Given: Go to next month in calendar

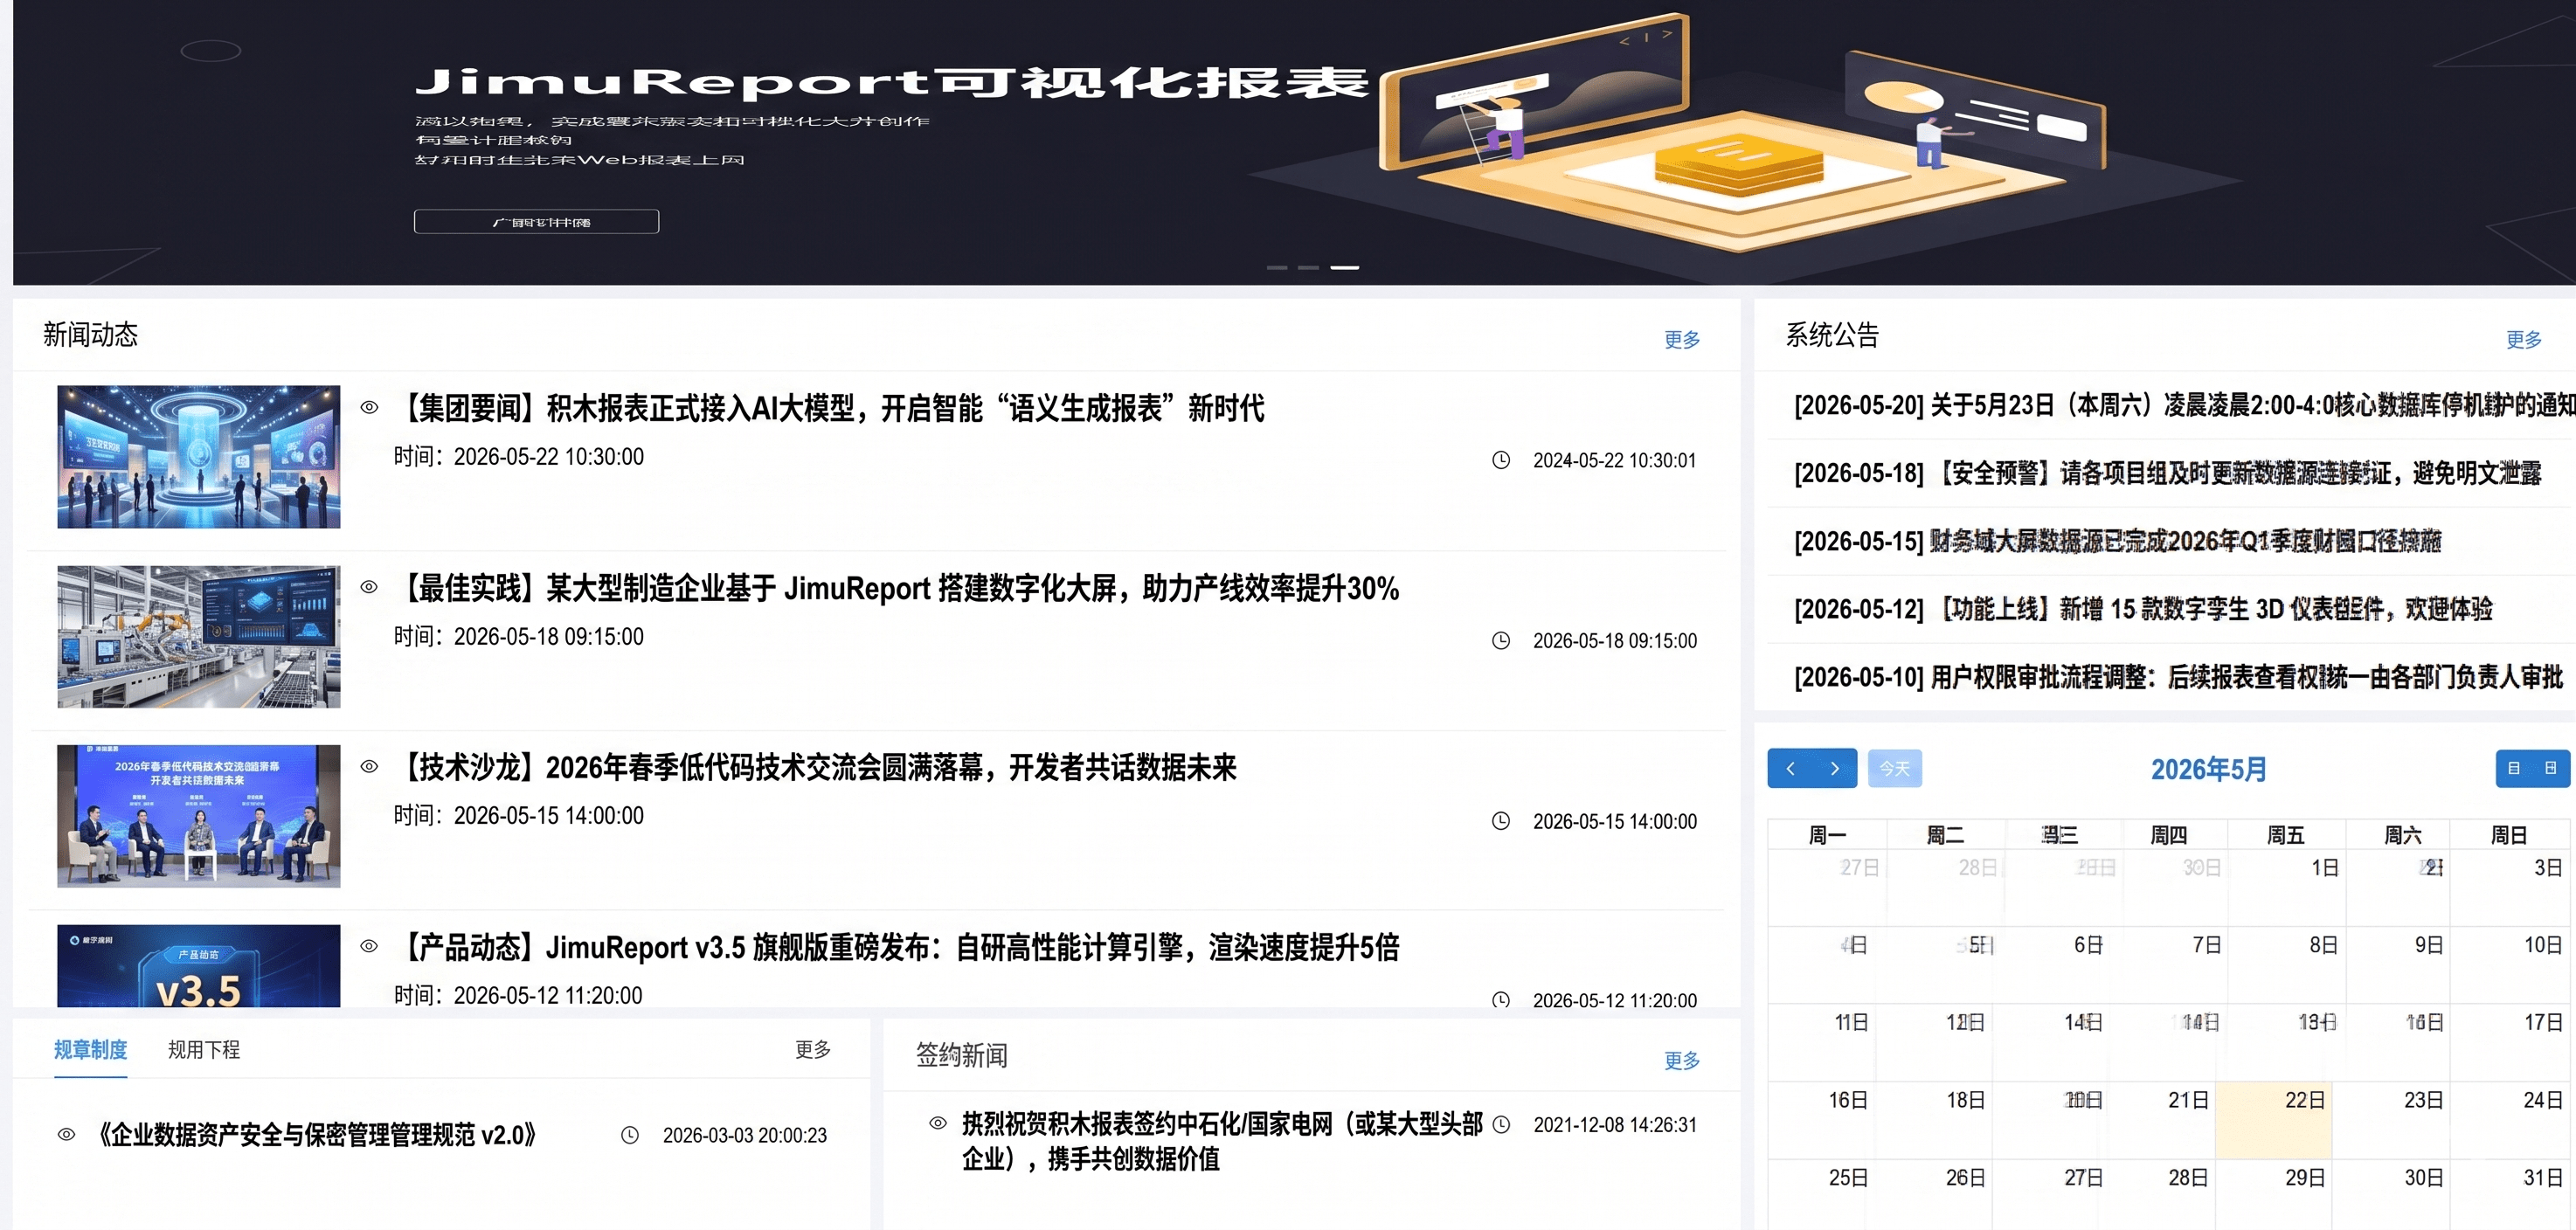Looking at the screenshot, I should (1835, 768).
